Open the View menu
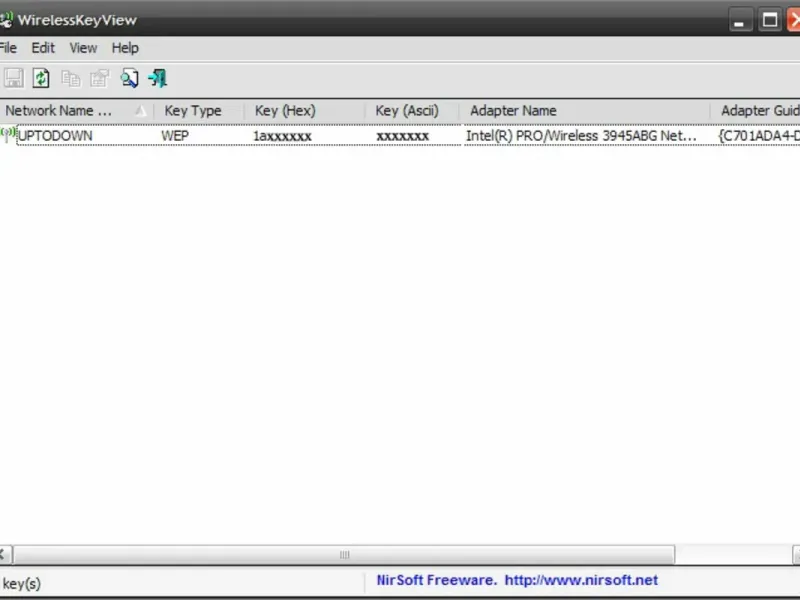This screenshot has width=800, height=600. [83, 48]
